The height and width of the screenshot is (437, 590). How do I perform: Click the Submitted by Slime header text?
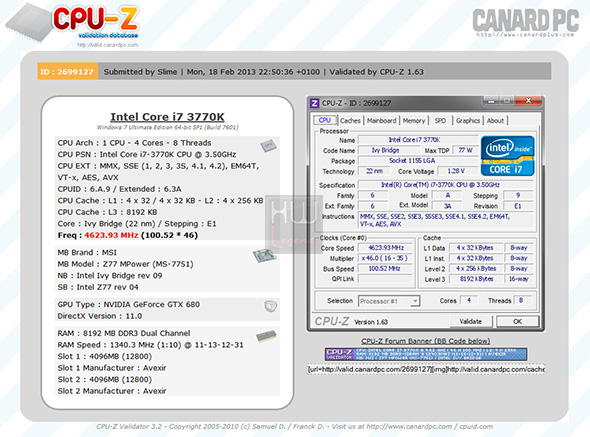pos(140,72)
